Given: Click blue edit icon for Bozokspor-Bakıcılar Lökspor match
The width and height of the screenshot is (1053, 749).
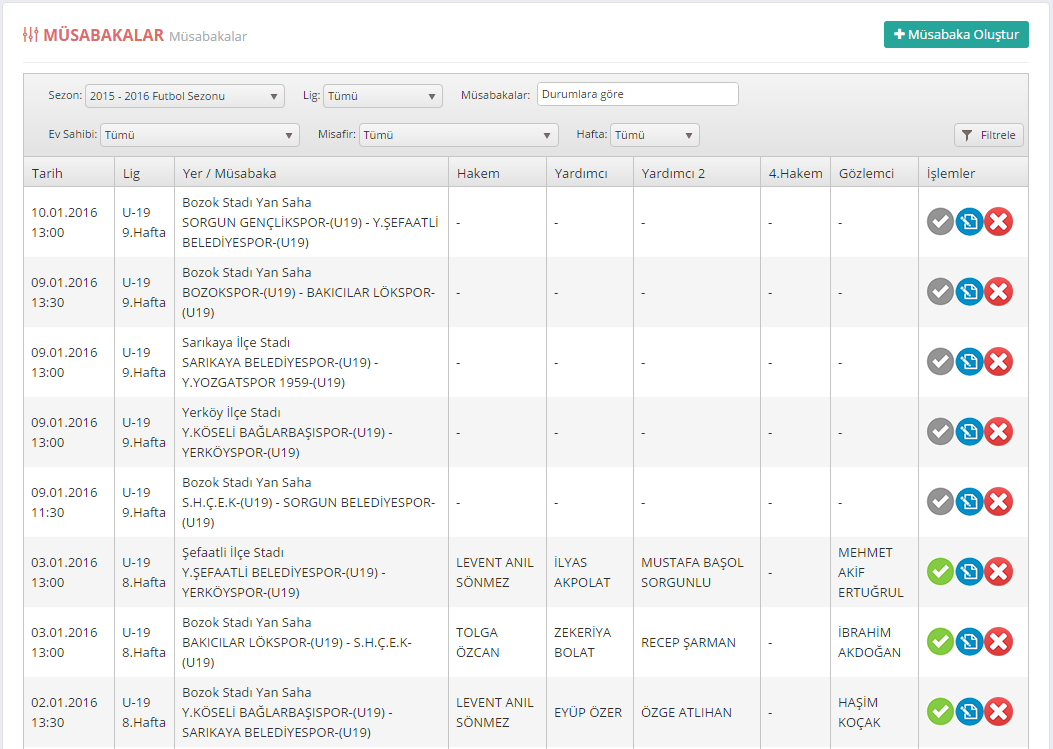Looking at the screenshot, I should 969,292.
